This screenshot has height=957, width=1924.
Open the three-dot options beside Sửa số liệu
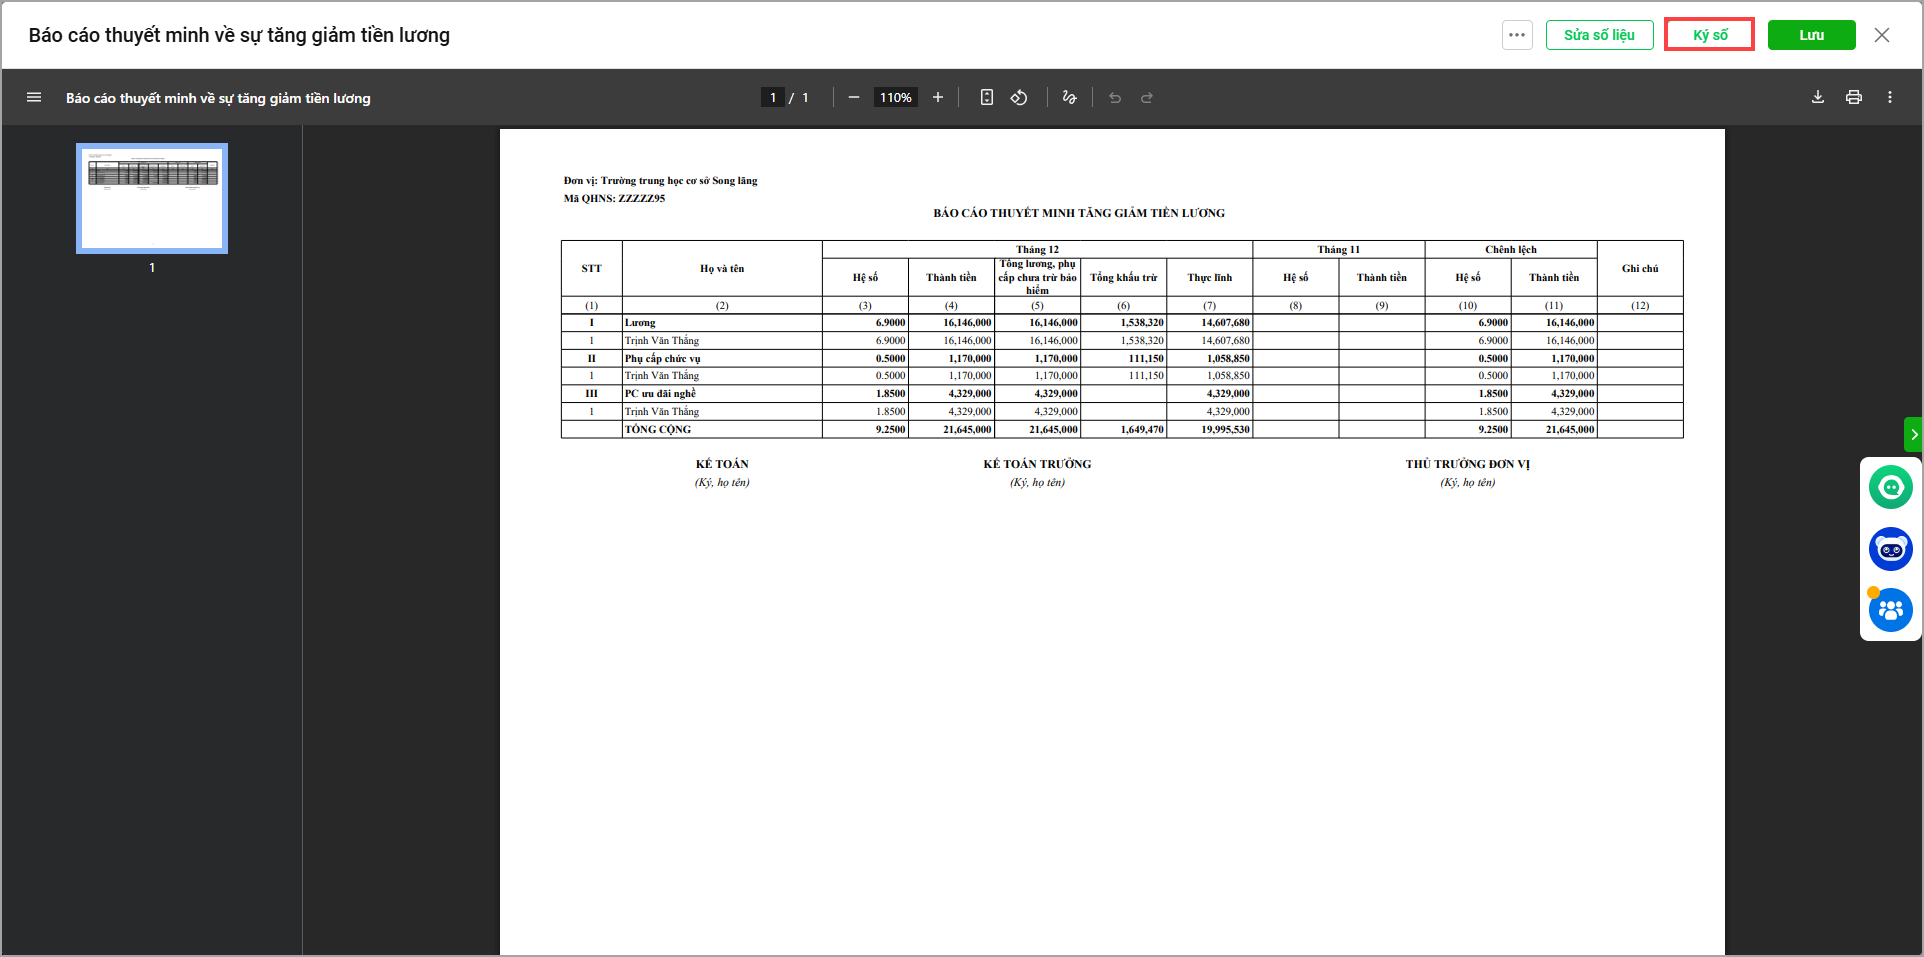1517,35
